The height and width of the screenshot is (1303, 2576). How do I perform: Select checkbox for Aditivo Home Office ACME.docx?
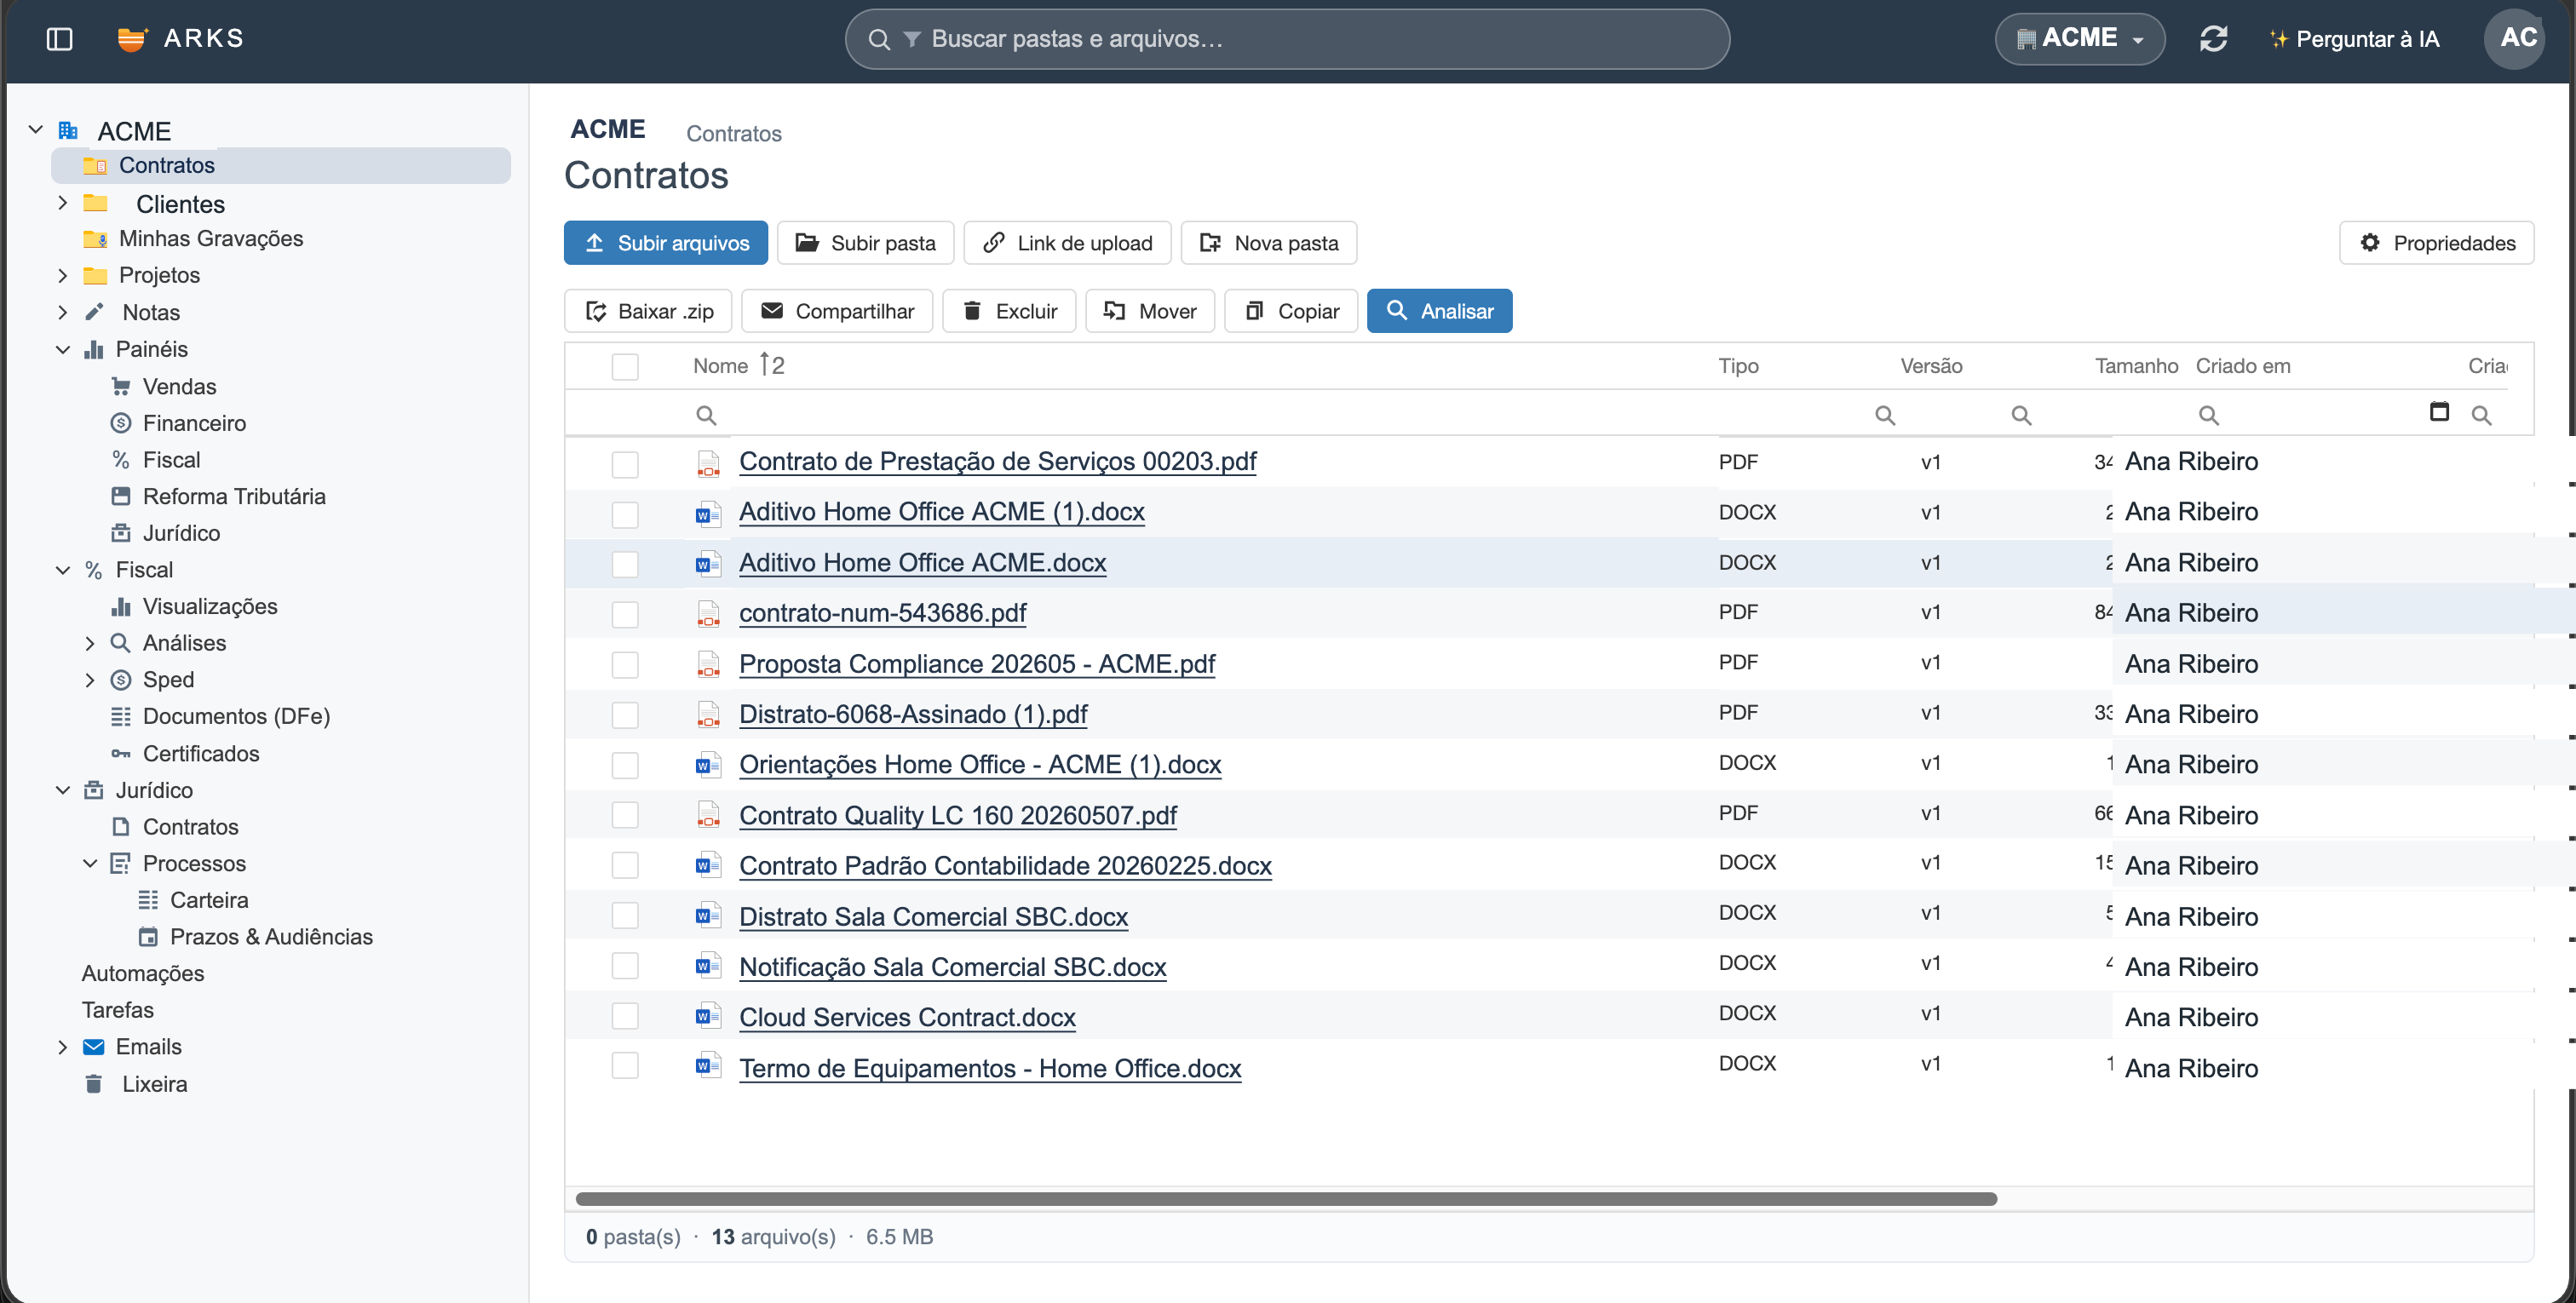pos(625,564)
